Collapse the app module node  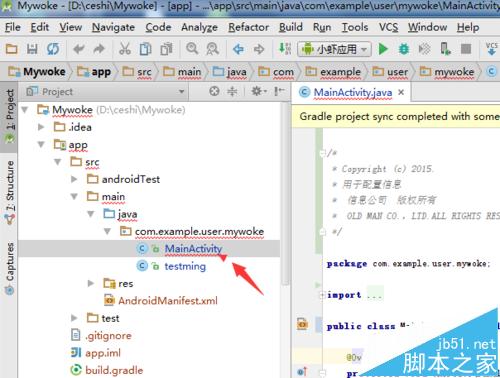[41, 144]
